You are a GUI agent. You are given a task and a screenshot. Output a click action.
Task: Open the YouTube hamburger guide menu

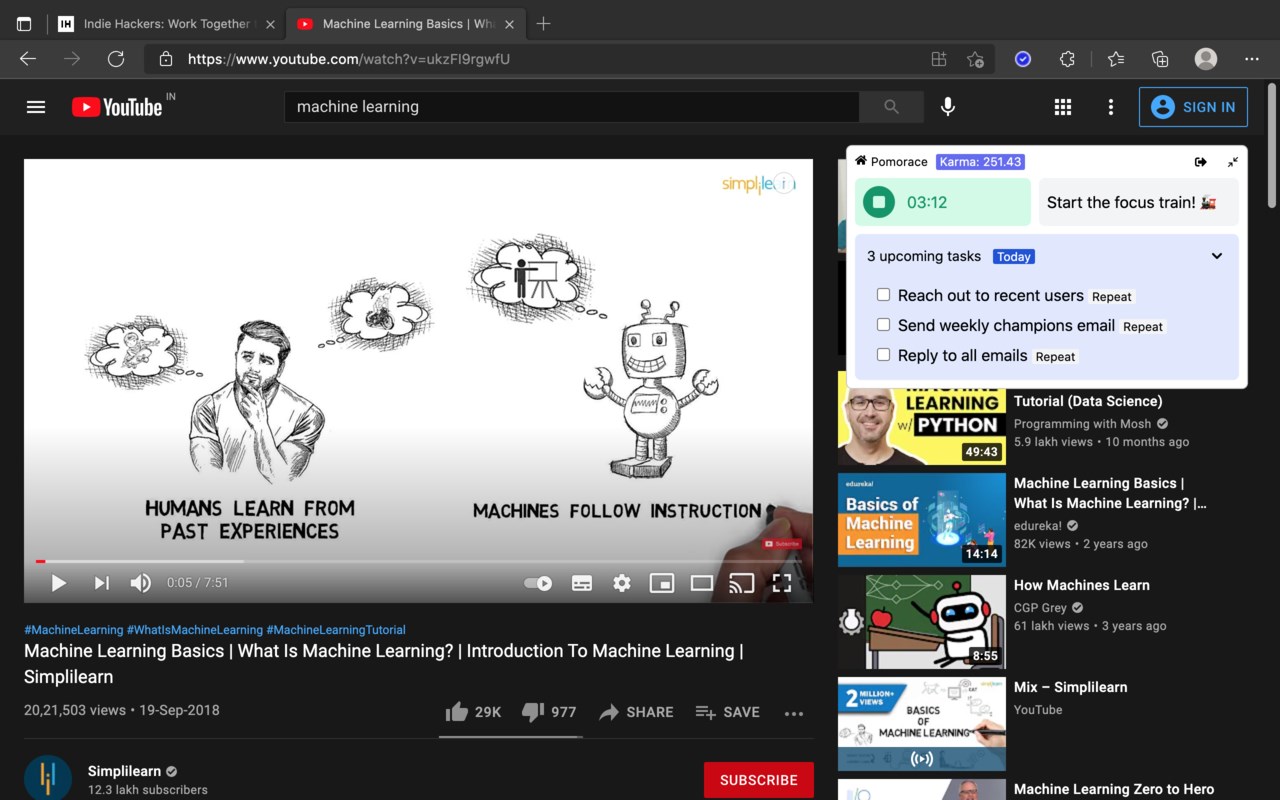click(x=36, y=107)
